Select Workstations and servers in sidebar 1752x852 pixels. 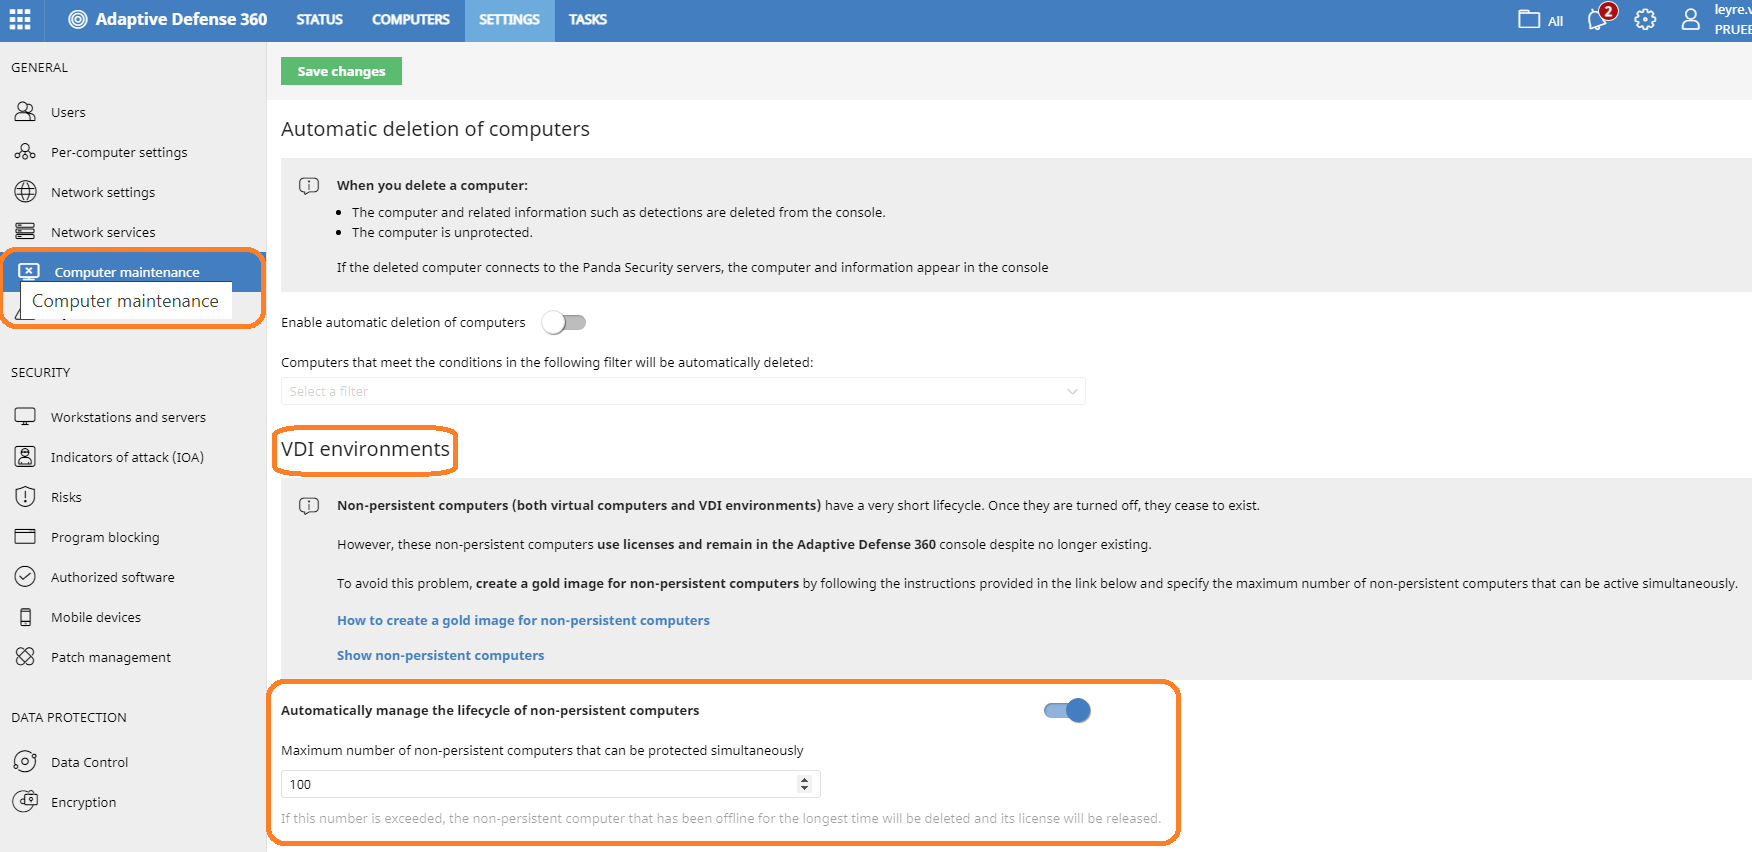[x=128, y=417]
